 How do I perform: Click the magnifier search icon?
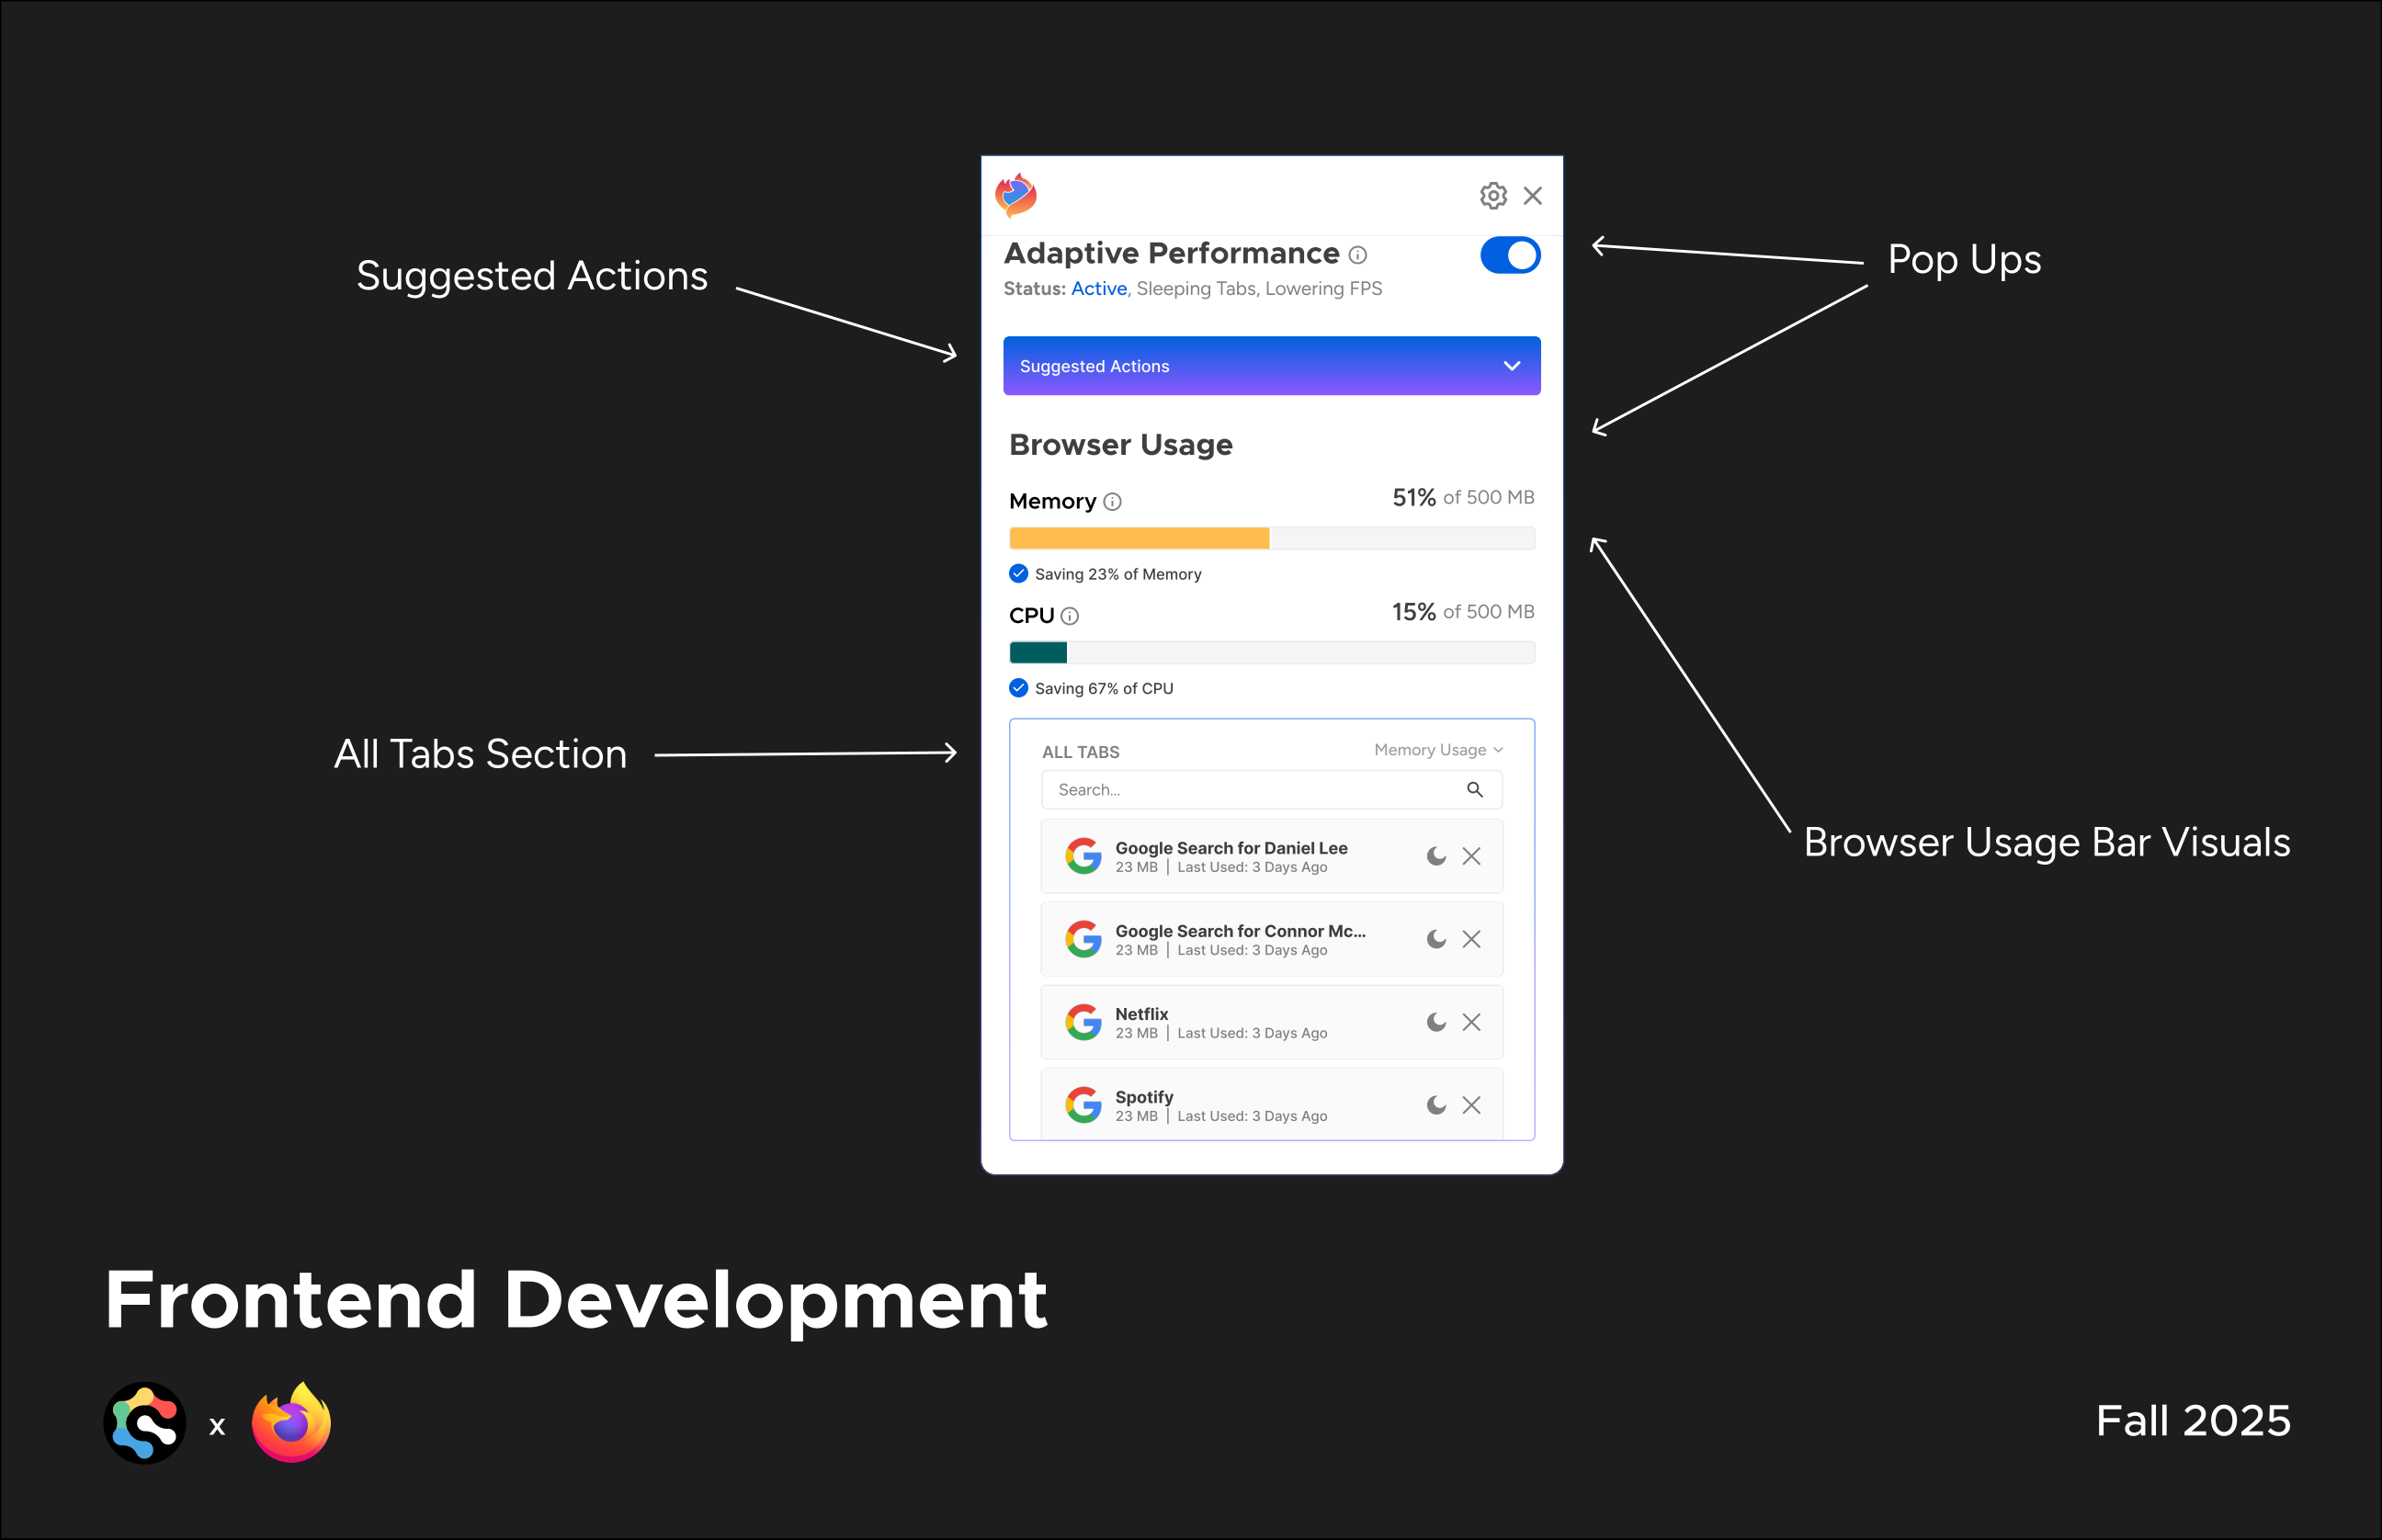tap(1474, 790)
